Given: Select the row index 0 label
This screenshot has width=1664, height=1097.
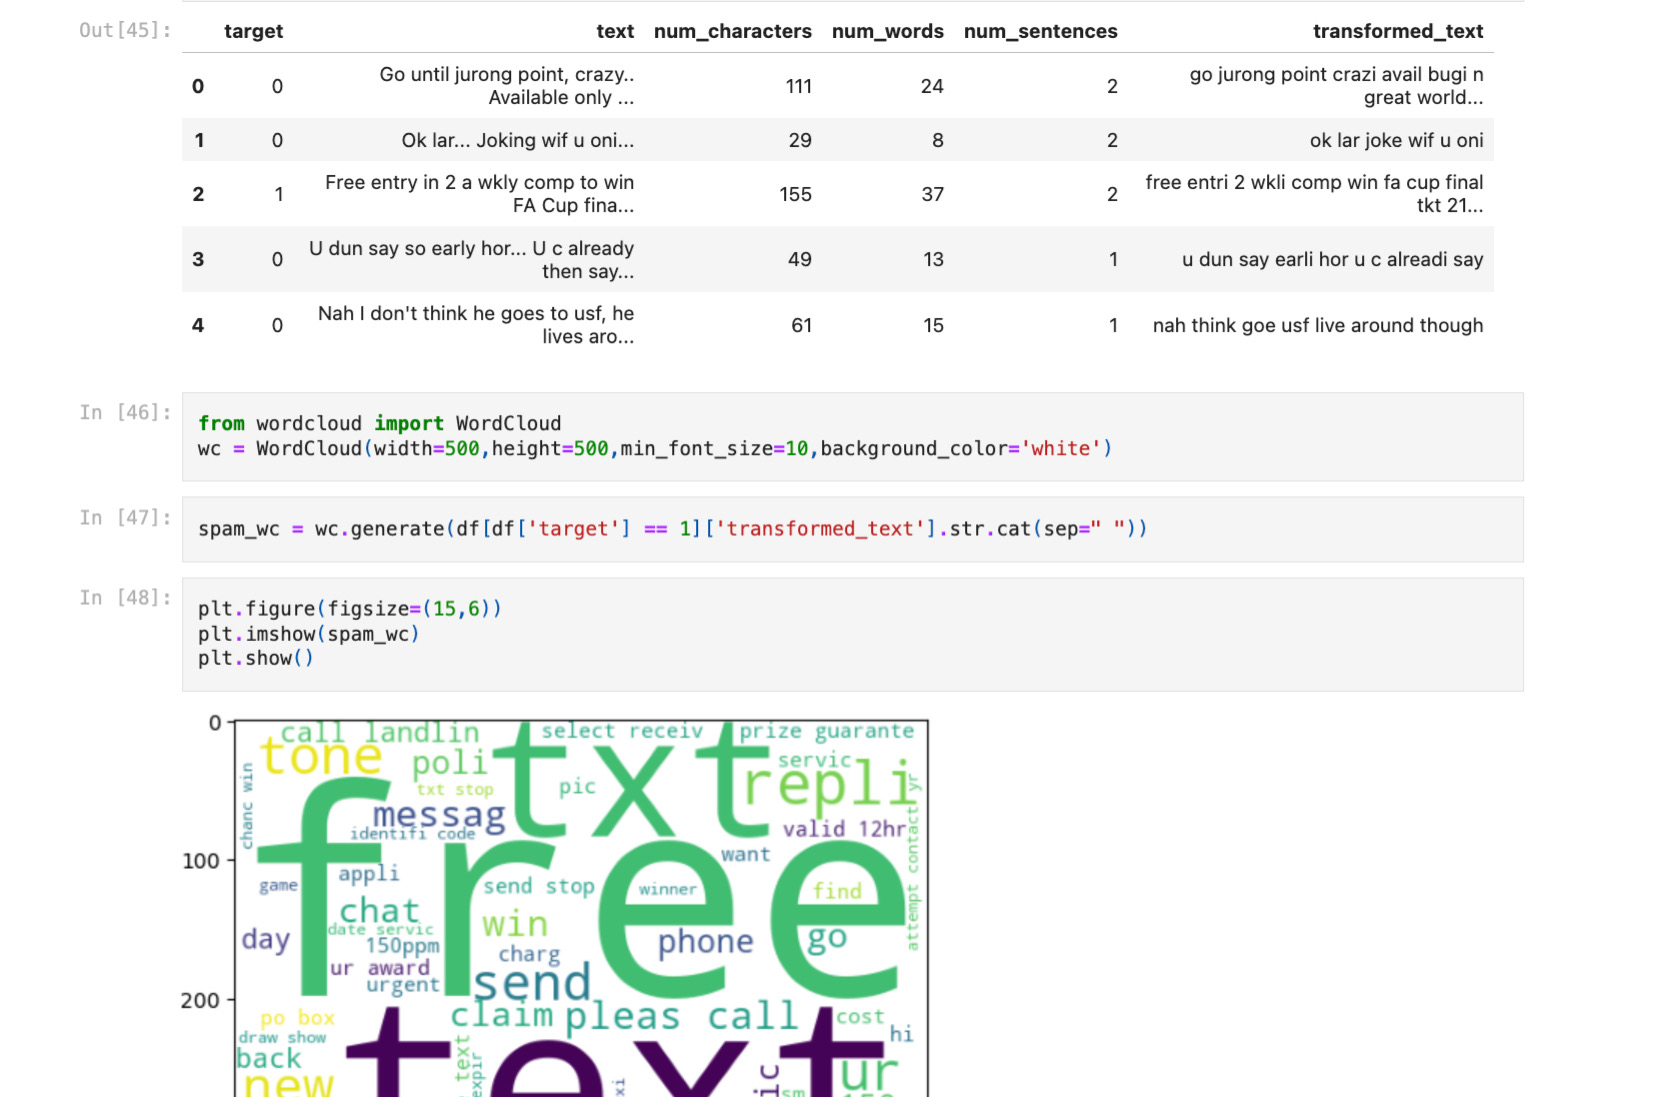Looking at the screenshot, I should click(198, 86).
